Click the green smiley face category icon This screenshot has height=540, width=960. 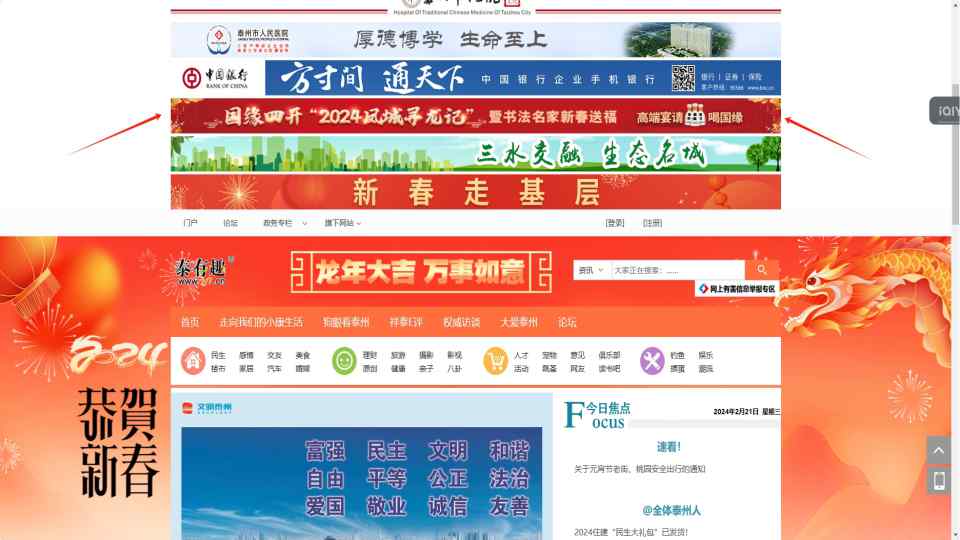tap(344, 361)
